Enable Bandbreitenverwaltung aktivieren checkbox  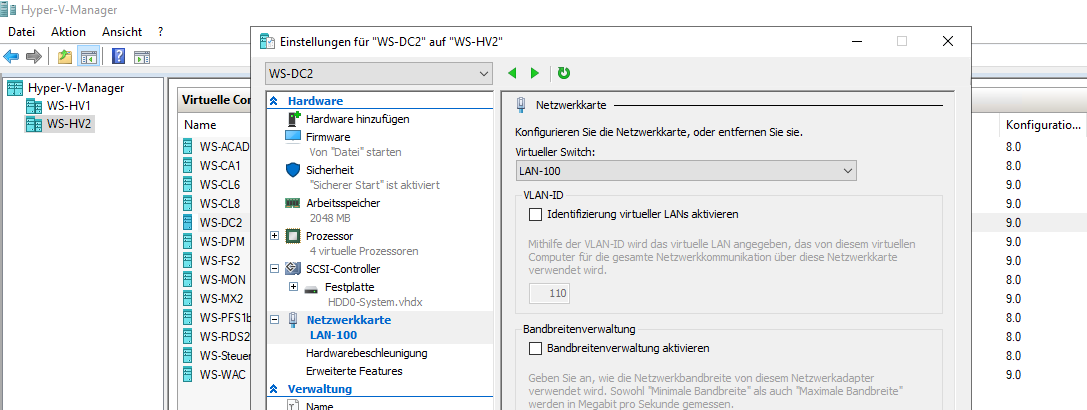pyautogui.click(x=535, y=348)
